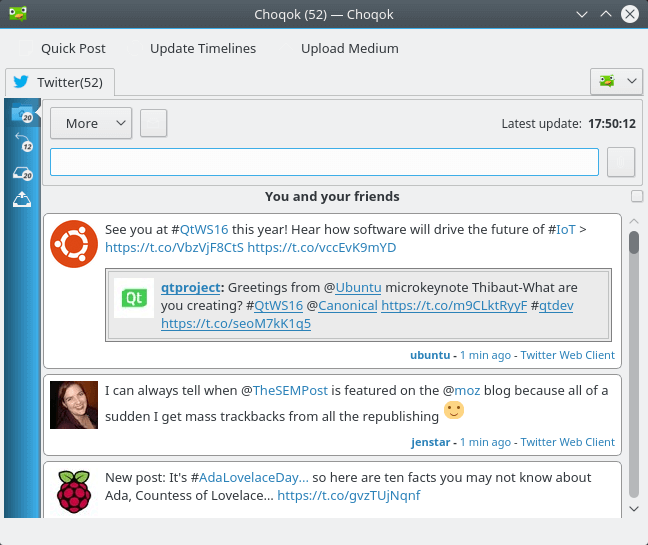The image size is (648, 545).
Task: Click the Qt logo in the quoted tweet
Action: pos(134,298)
